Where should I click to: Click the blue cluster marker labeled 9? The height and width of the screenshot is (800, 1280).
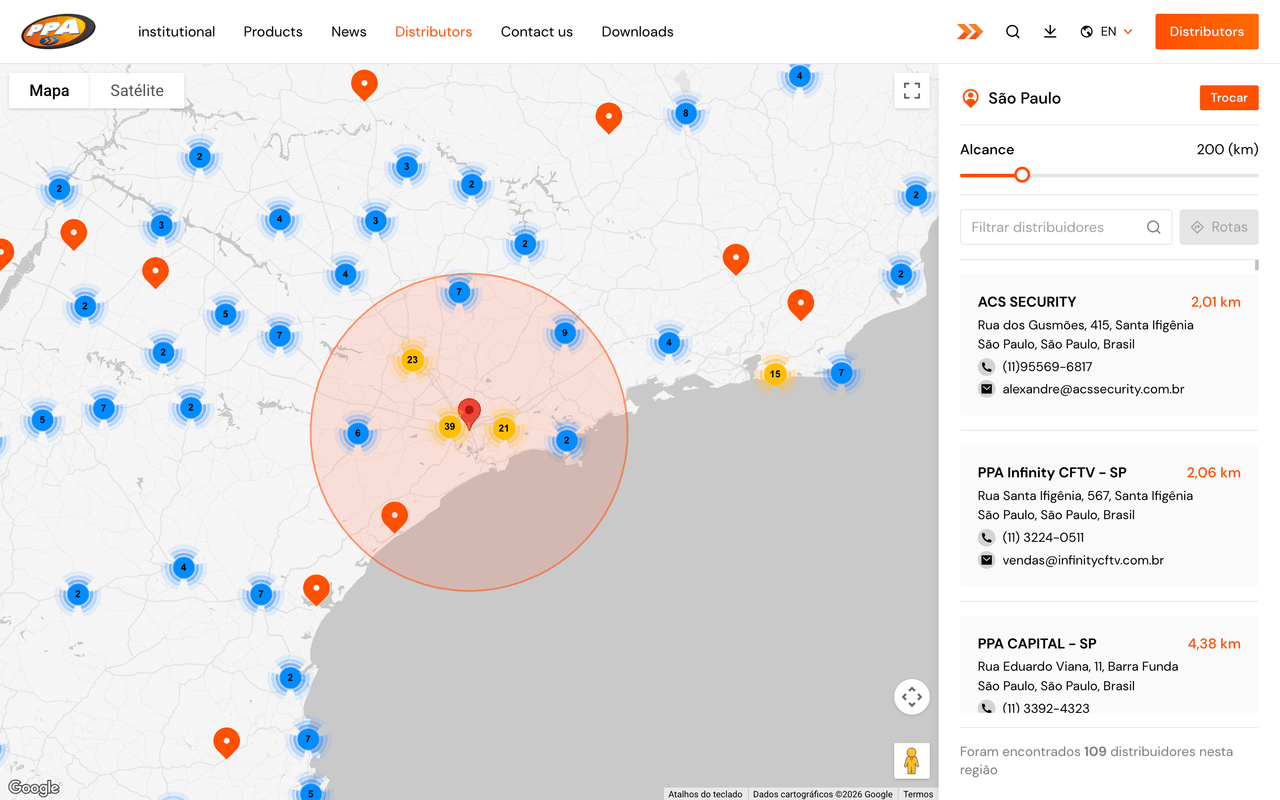pyautogui.click(x=565, y=333)
